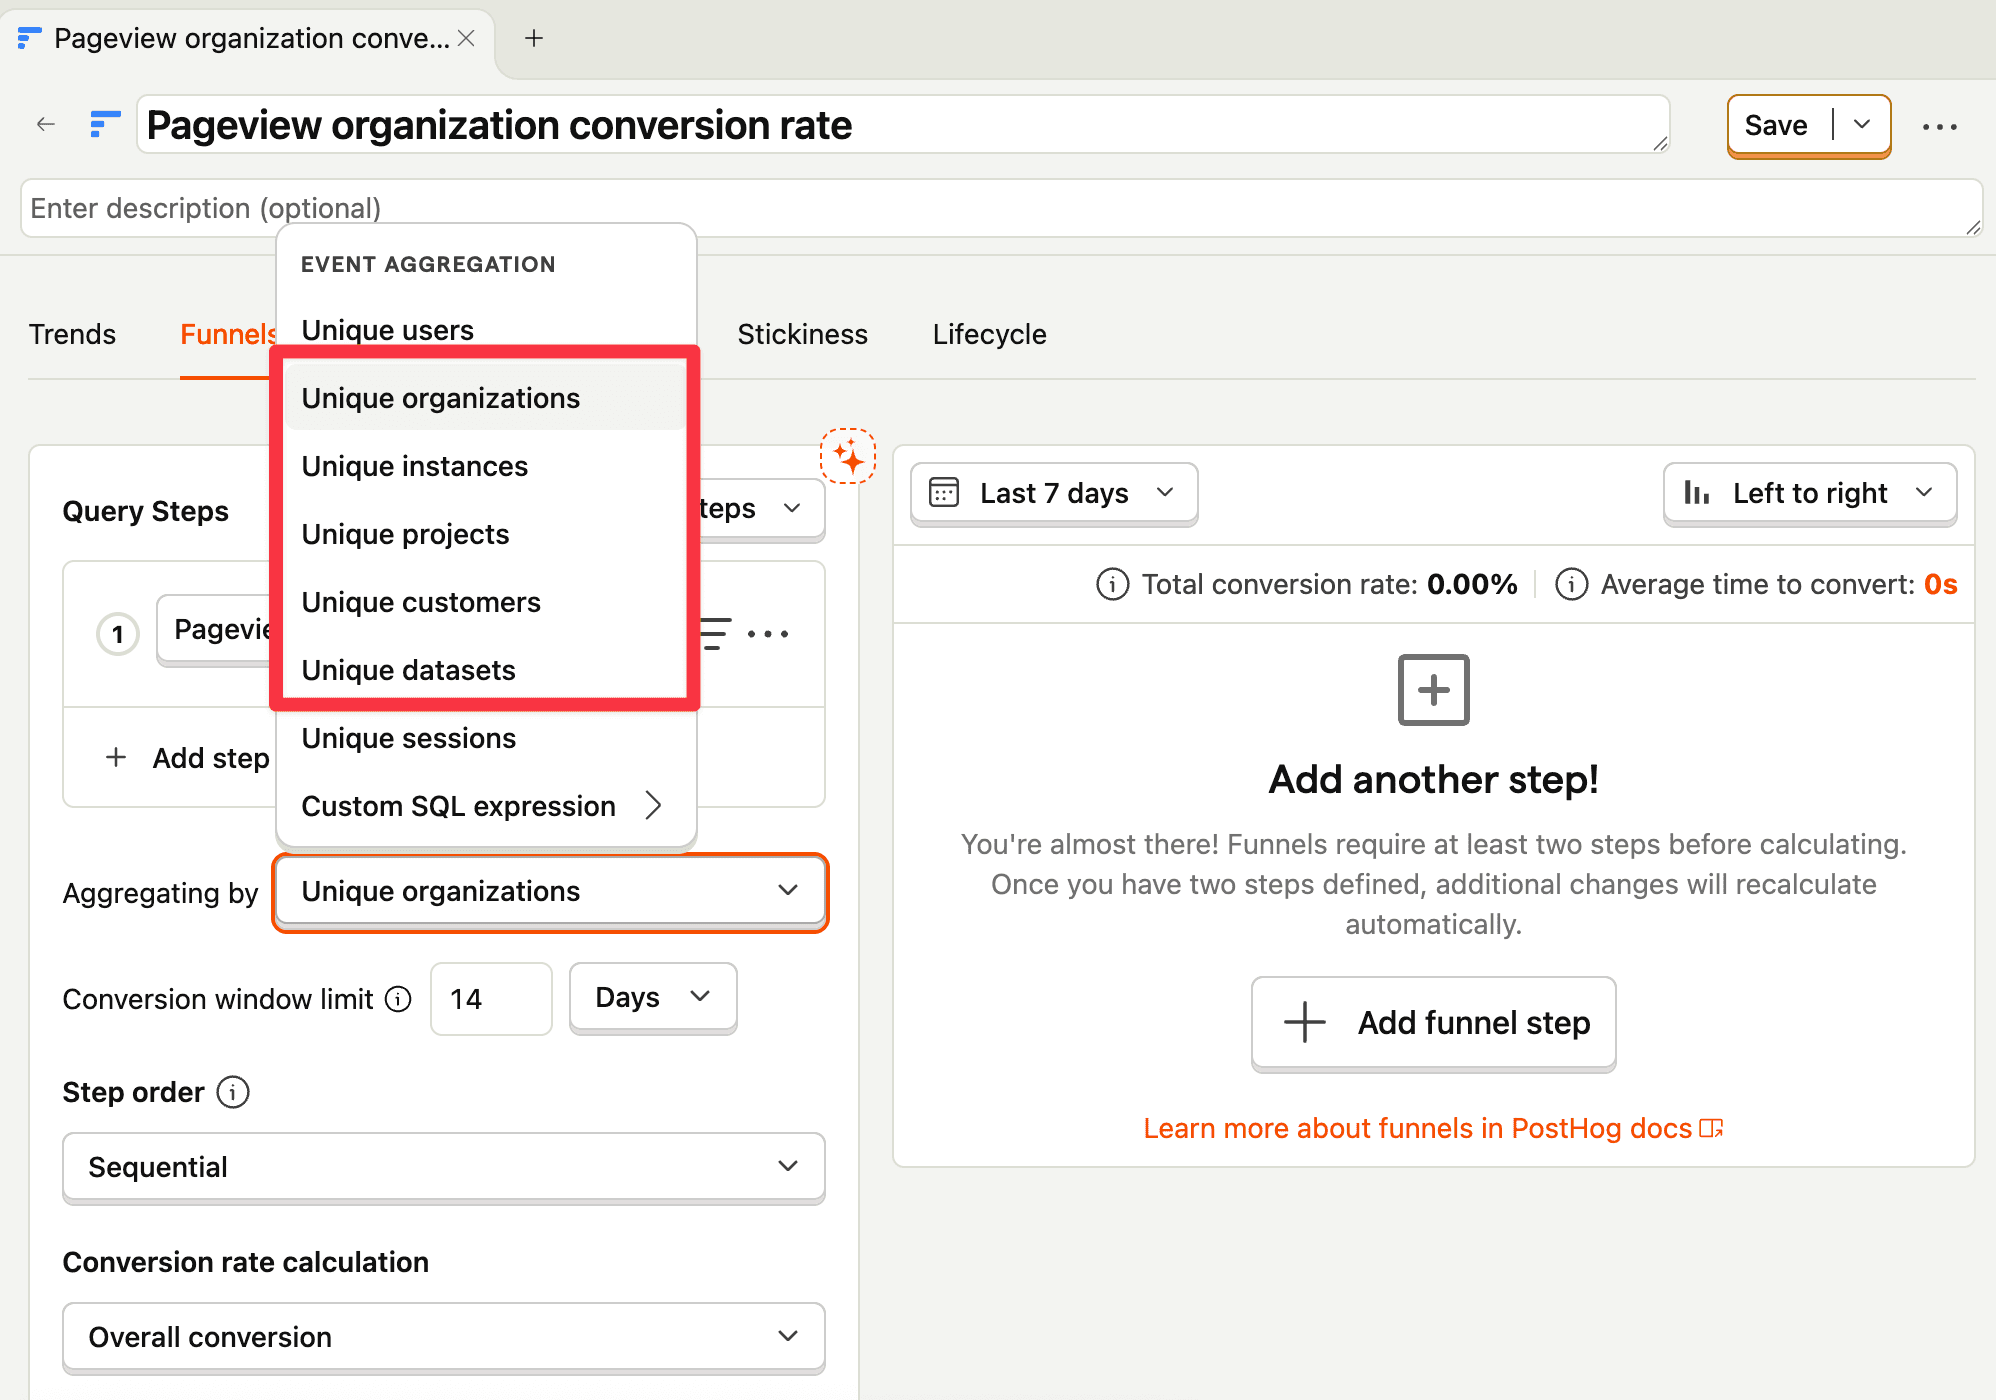Image resolution: width=1996 pixels, height=1400 pixels.
Task: Click the AI sparkle assistant icon
Action: tap(848, 457)
